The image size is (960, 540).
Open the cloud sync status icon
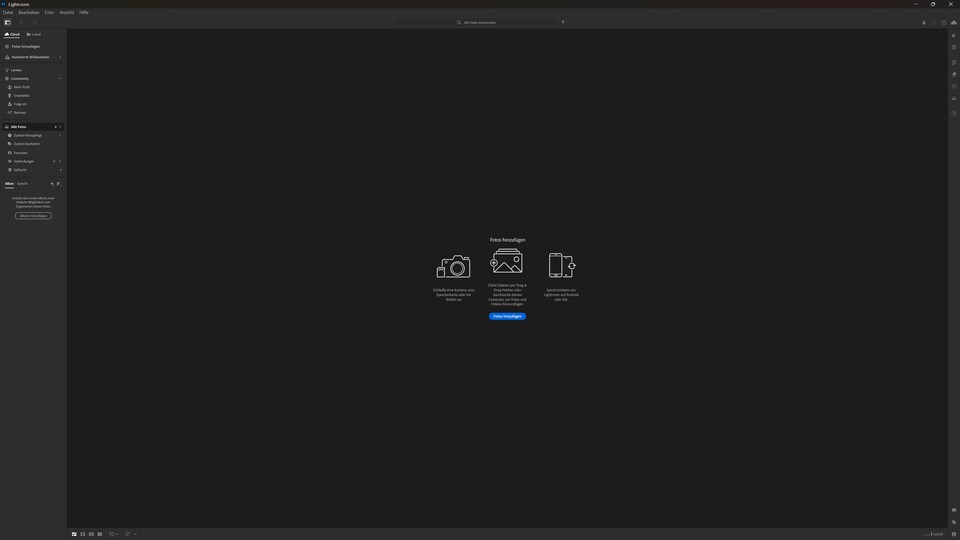pos(953,23)
